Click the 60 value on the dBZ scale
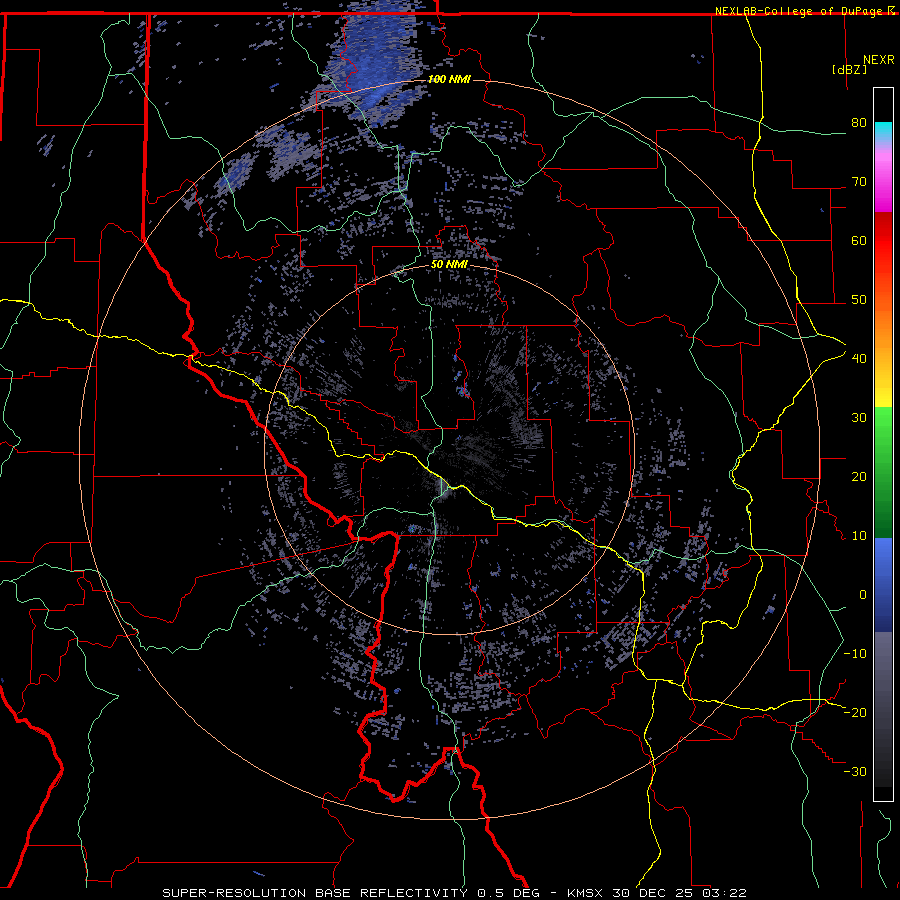Image resolution: width=900 pixels, height=900 pixels. click(859, 240)
